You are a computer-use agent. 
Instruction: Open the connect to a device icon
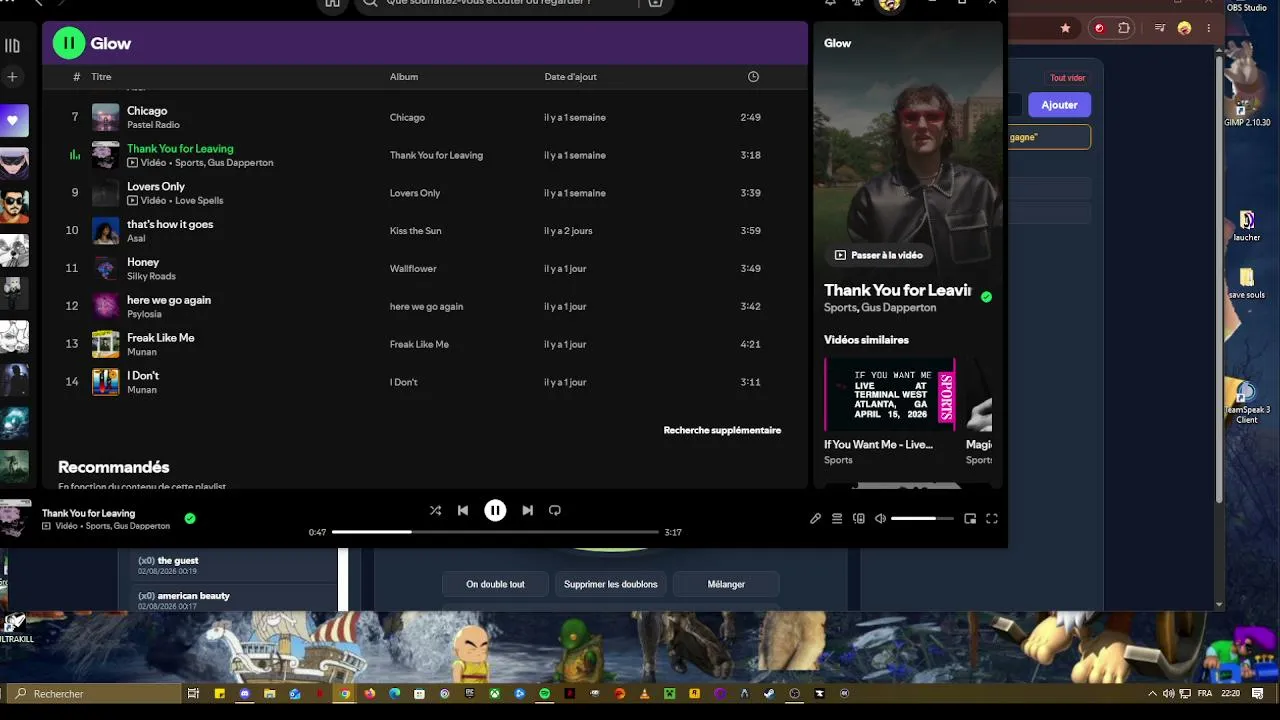tap(859, 518)
